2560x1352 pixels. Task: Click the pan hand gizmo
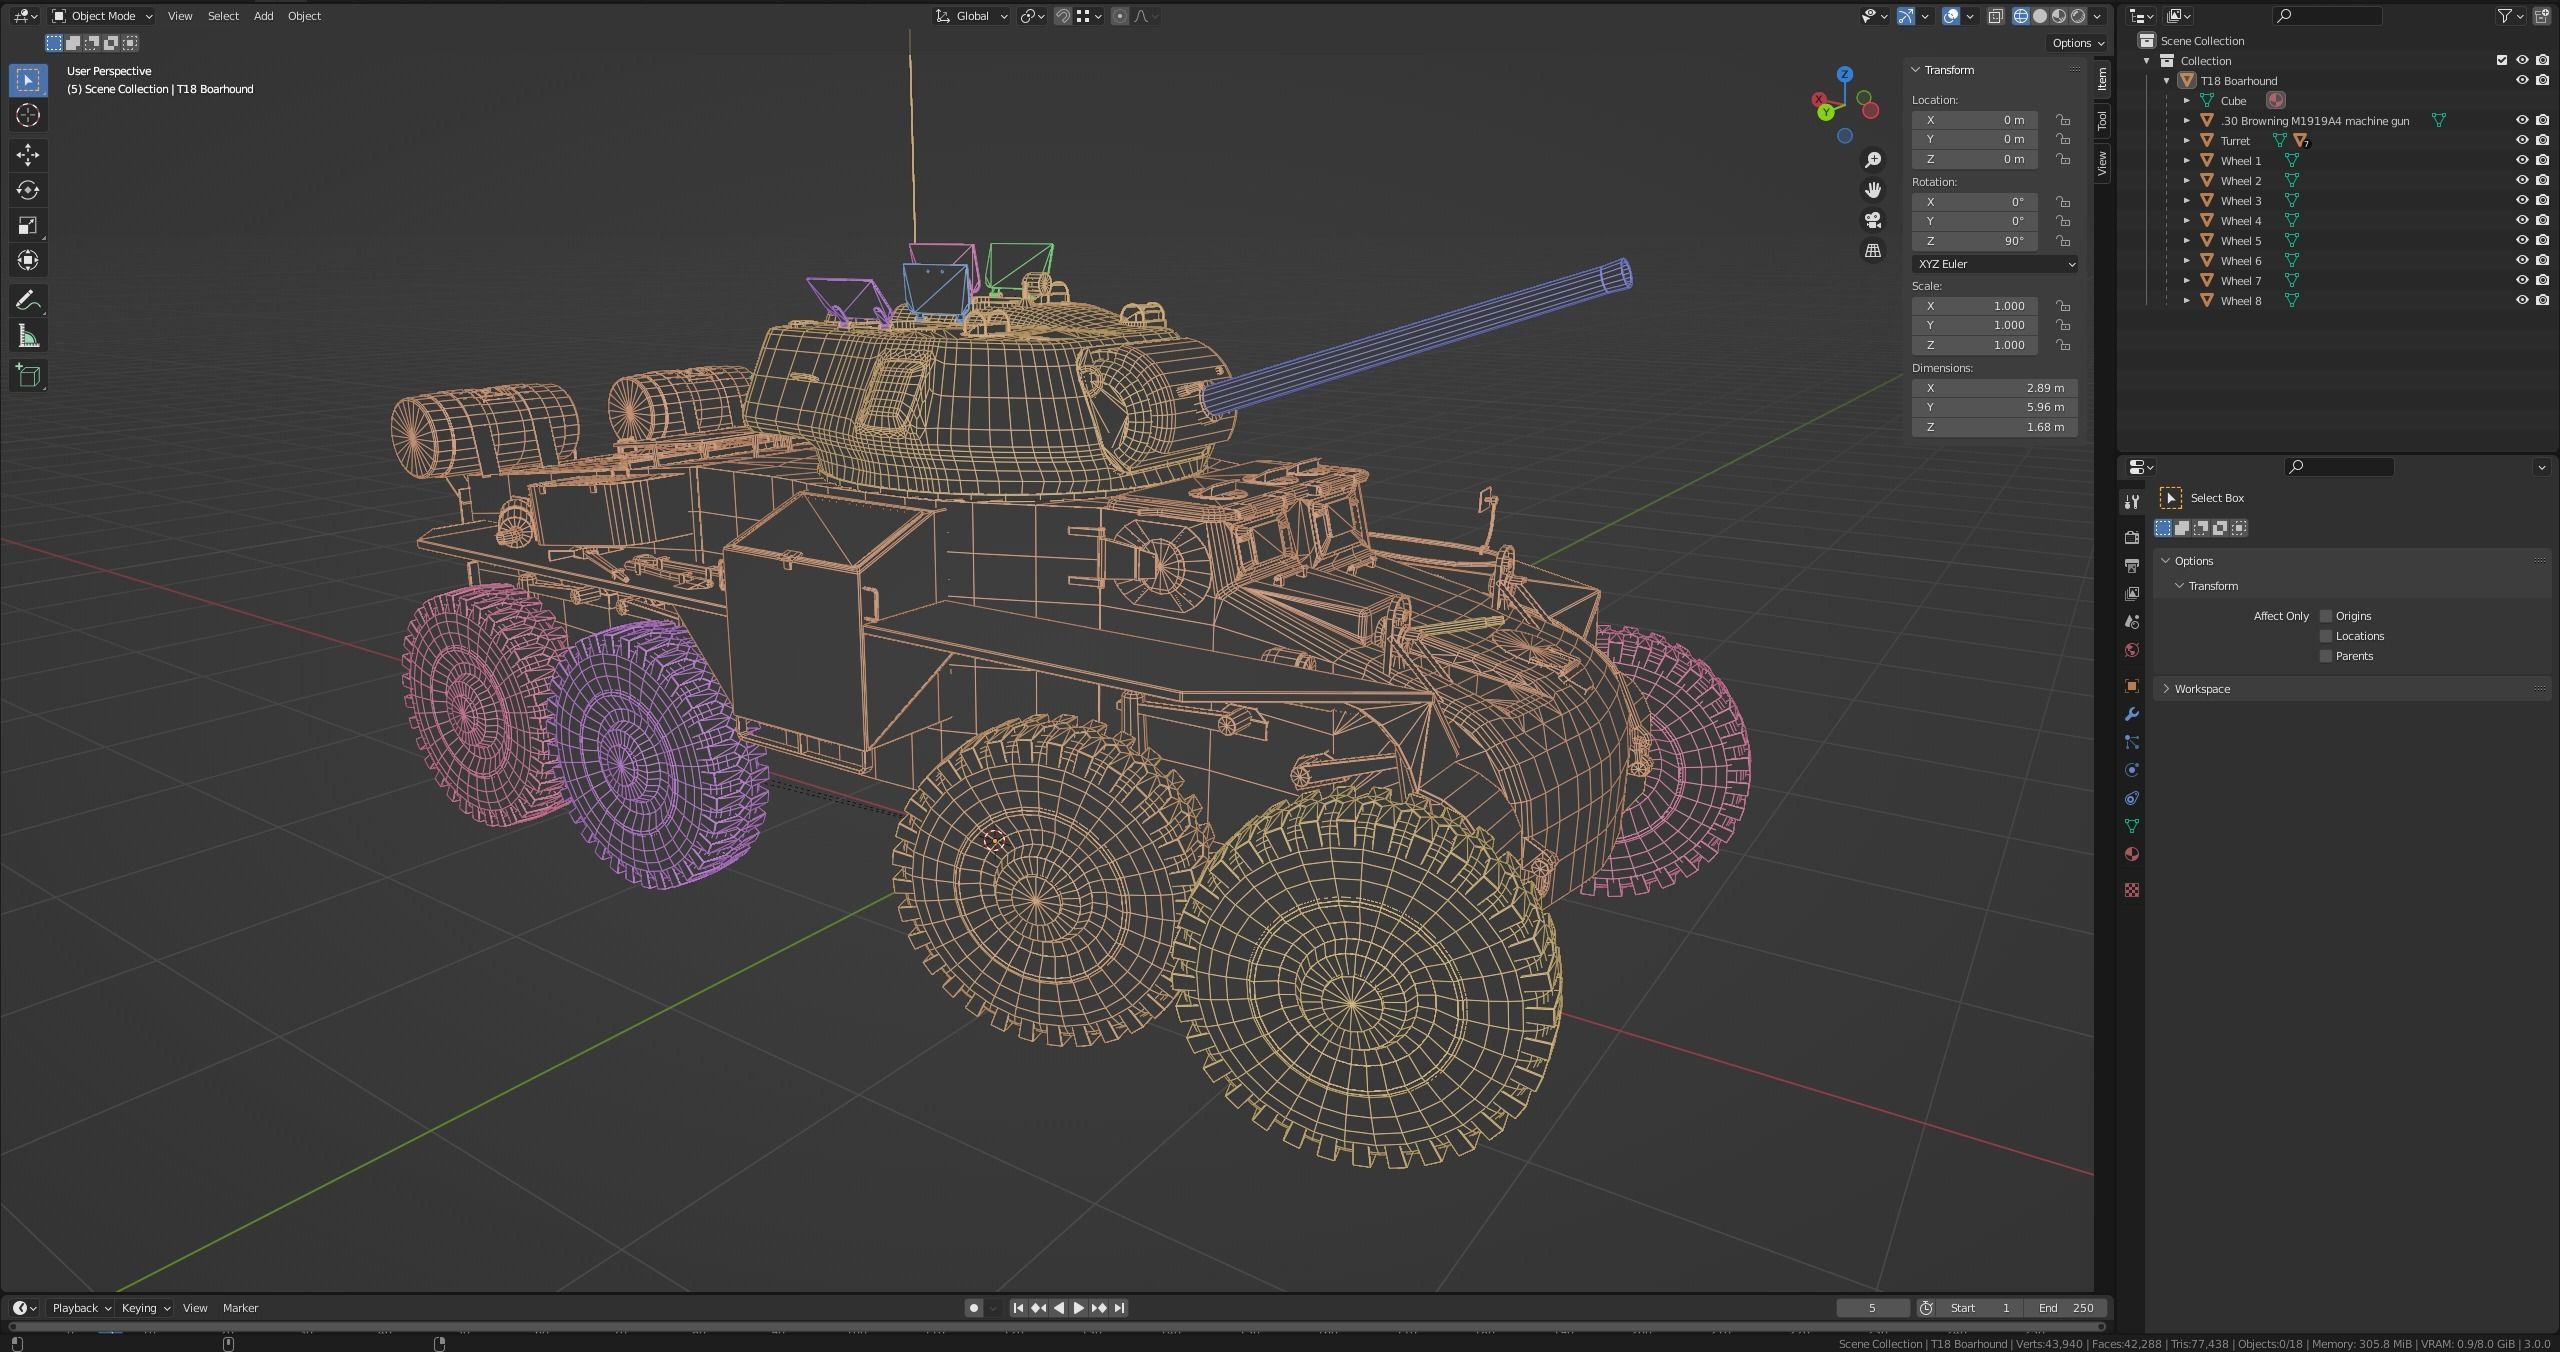click(x=1873, y=190)
